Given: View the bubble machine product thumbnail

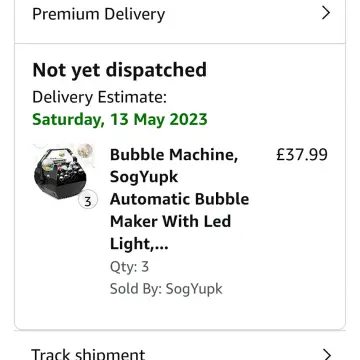Looking at the screenshot, I should [x=63, y=172].
